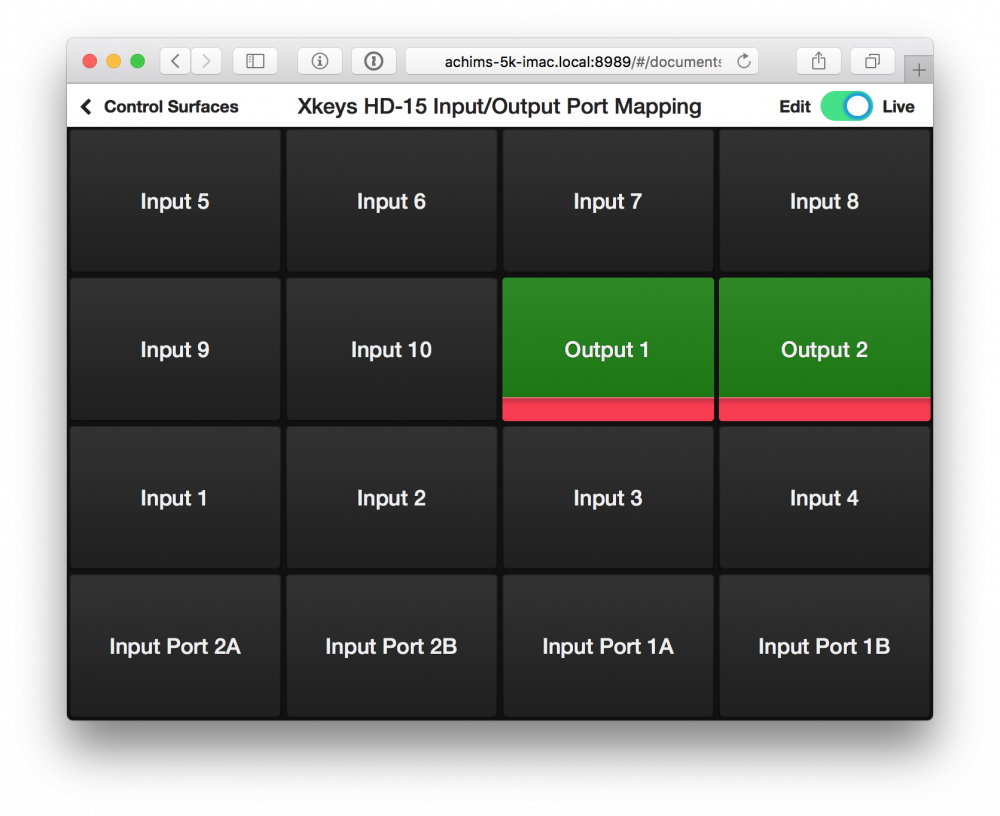Return to Control Surfaces list
This screenshot has width=1000, height=816.
coord(171,107)
